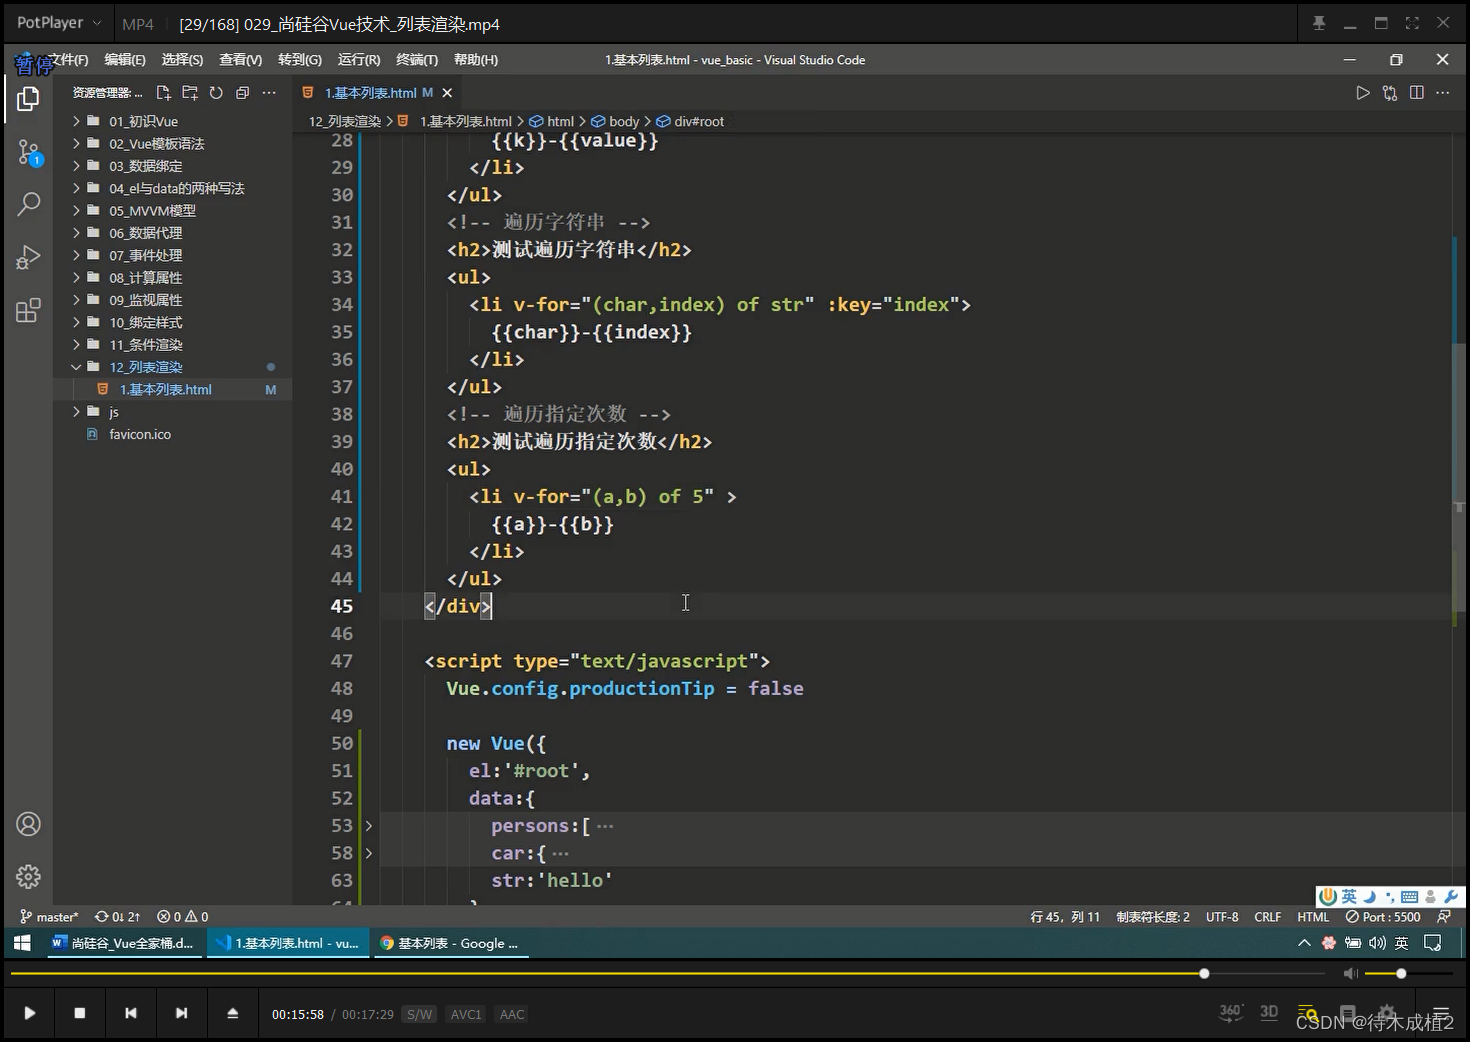Open 运行(R) menu
Image resolution: width=1470 pixels, height=1042 pixels.
tap(359, 60)
